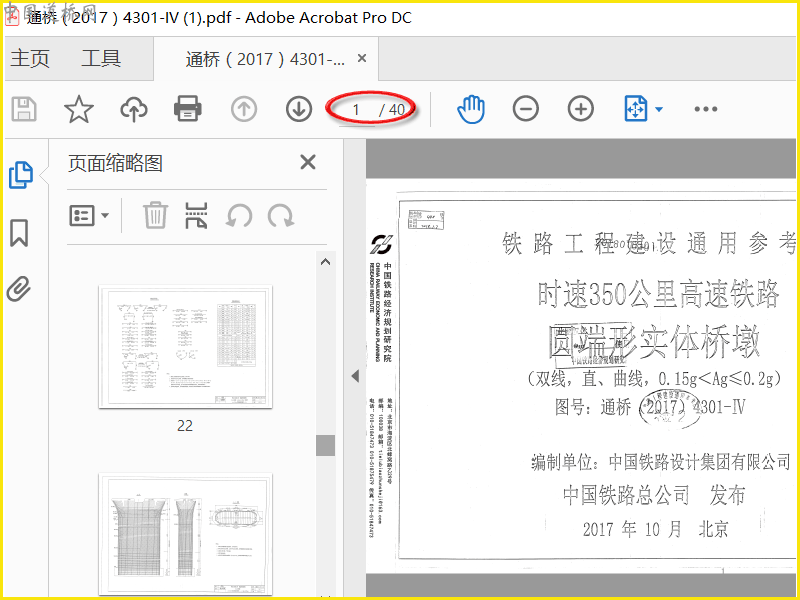Print the document with printer icon
This screenshot has height=600, width=800.
pyautogui.click(x=188, y=109)
